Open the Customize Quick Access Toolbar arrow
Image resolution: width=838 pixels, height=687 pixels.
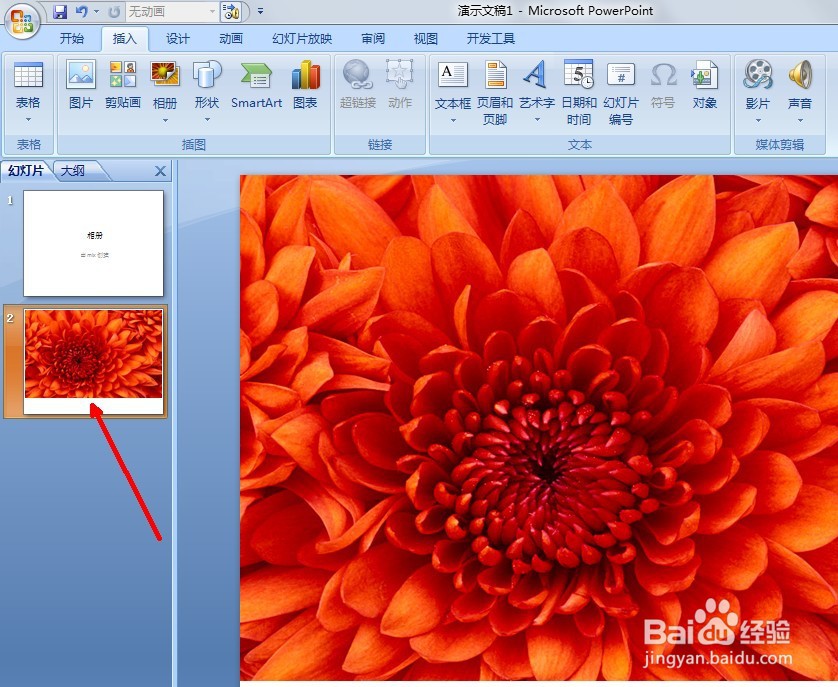coord(260,11)
